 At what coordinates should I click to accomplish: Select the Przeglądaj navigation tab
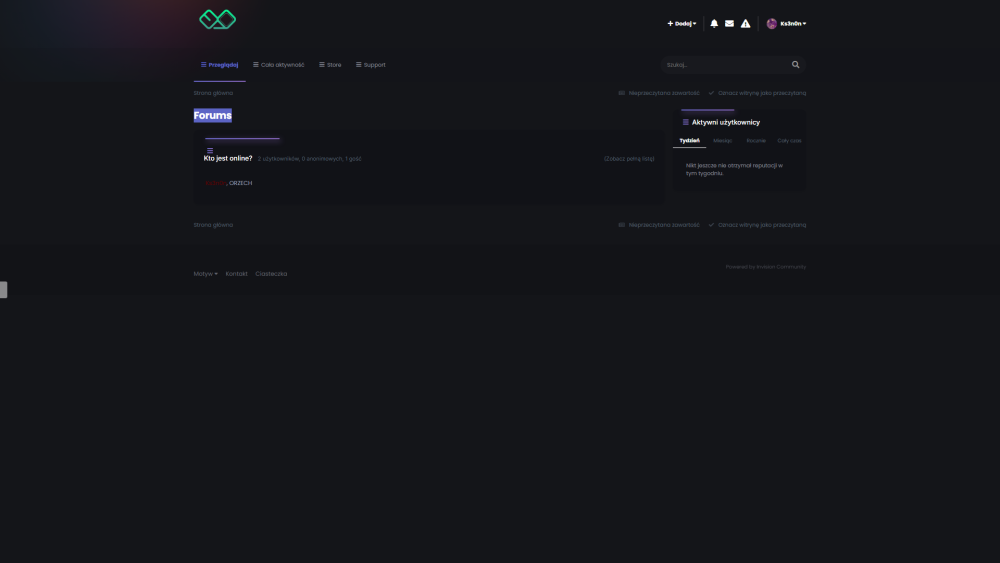tap(219, 64)
